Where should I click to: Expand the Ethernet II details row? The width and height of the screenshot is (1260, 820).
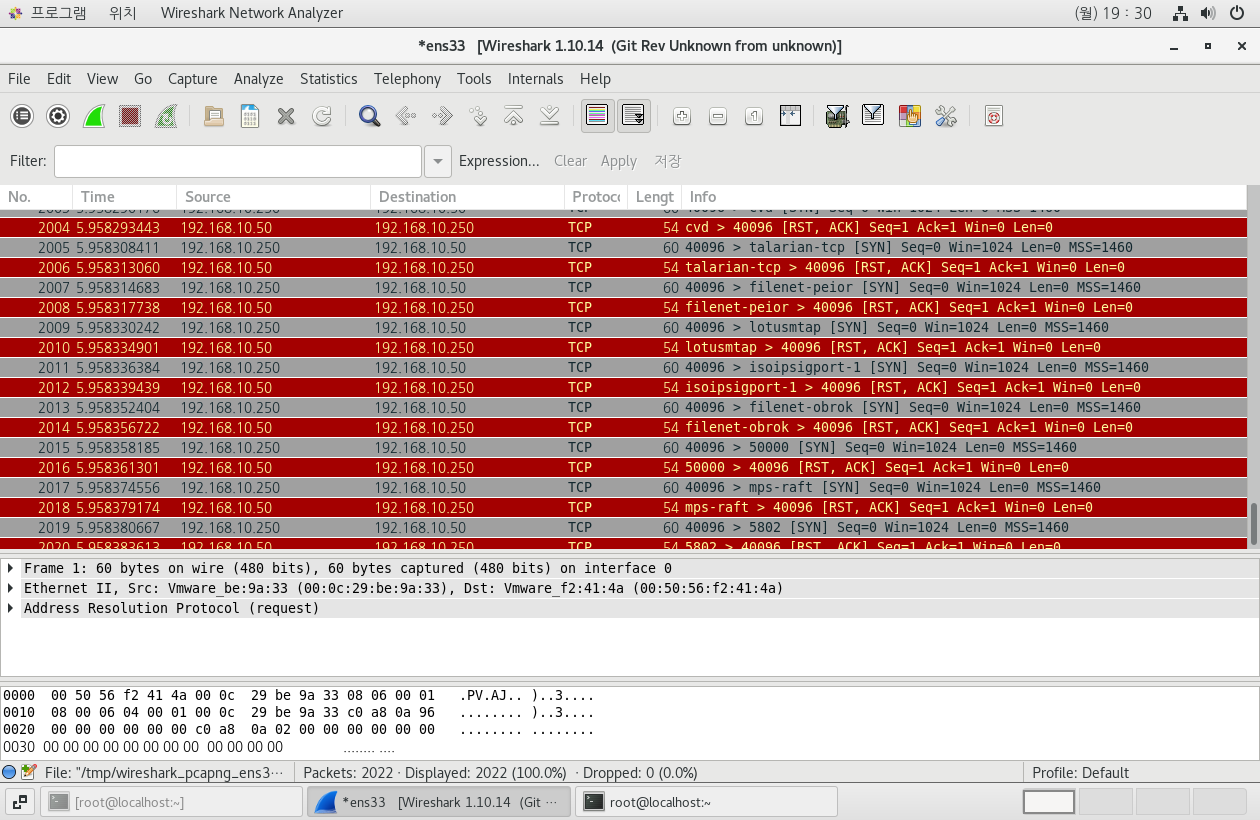[x=11, y=588]
